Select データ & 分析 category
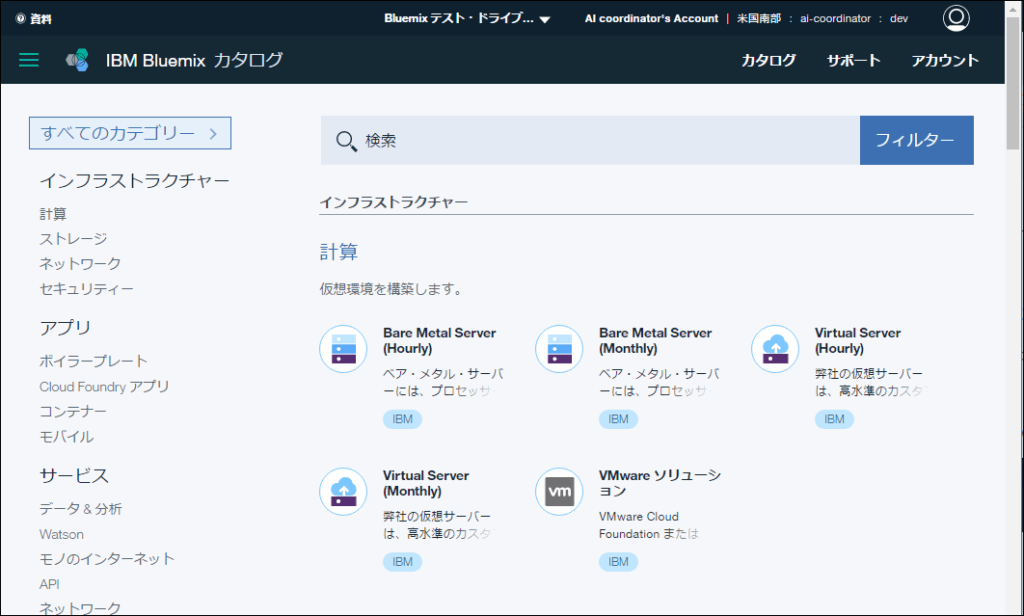 tap(80, 509)
